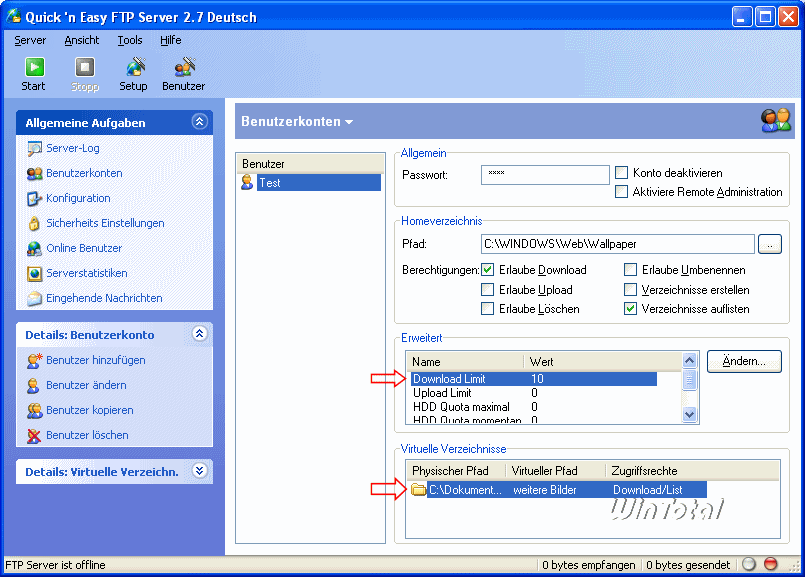
Task: Click the Eingehende Nachrichten envelope icon
Action: coord(34,298)
